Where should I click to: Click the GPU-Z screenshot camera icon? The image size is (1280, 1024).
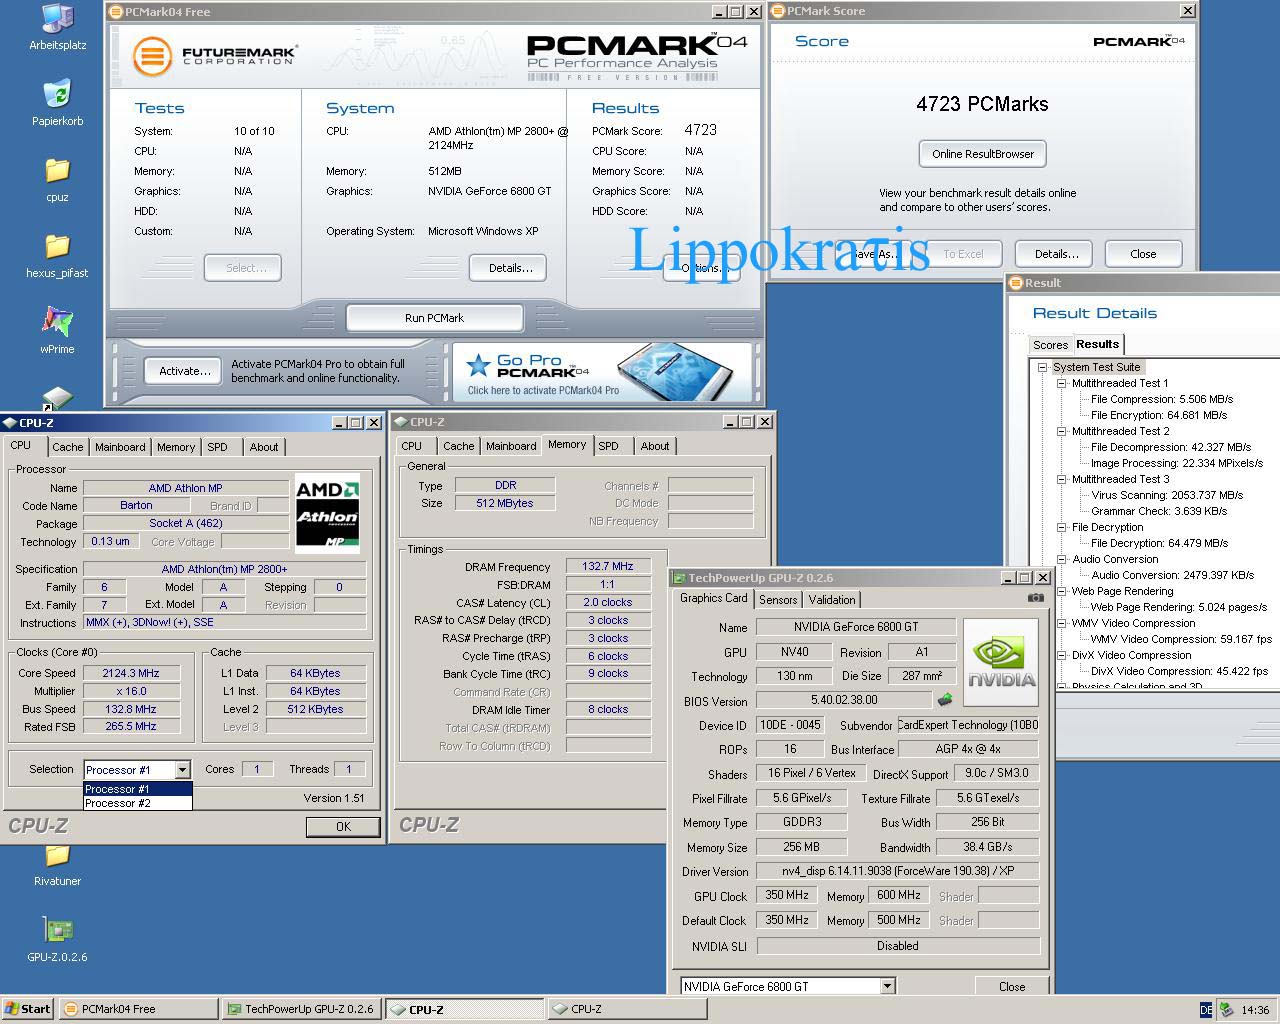point(1036,598)
